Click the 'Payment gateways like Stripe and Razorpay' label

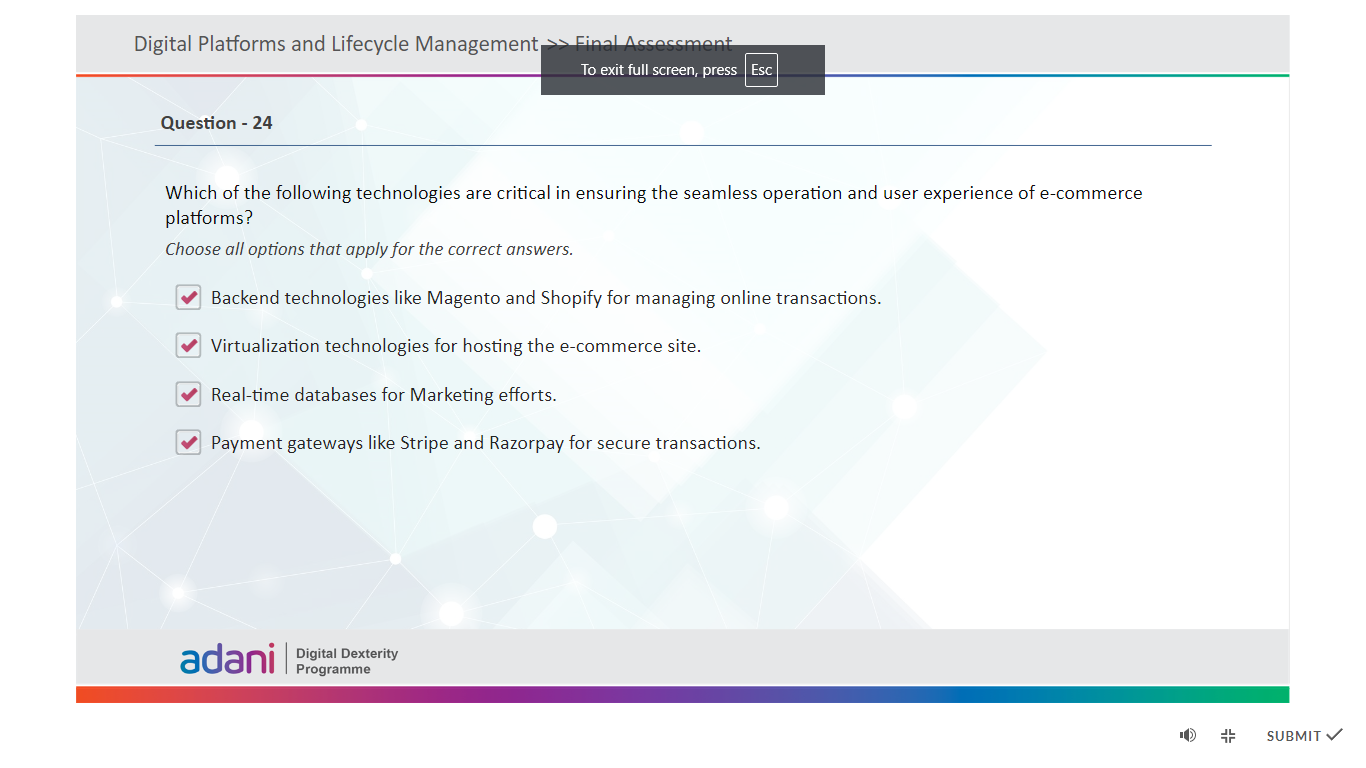[486, 443]
